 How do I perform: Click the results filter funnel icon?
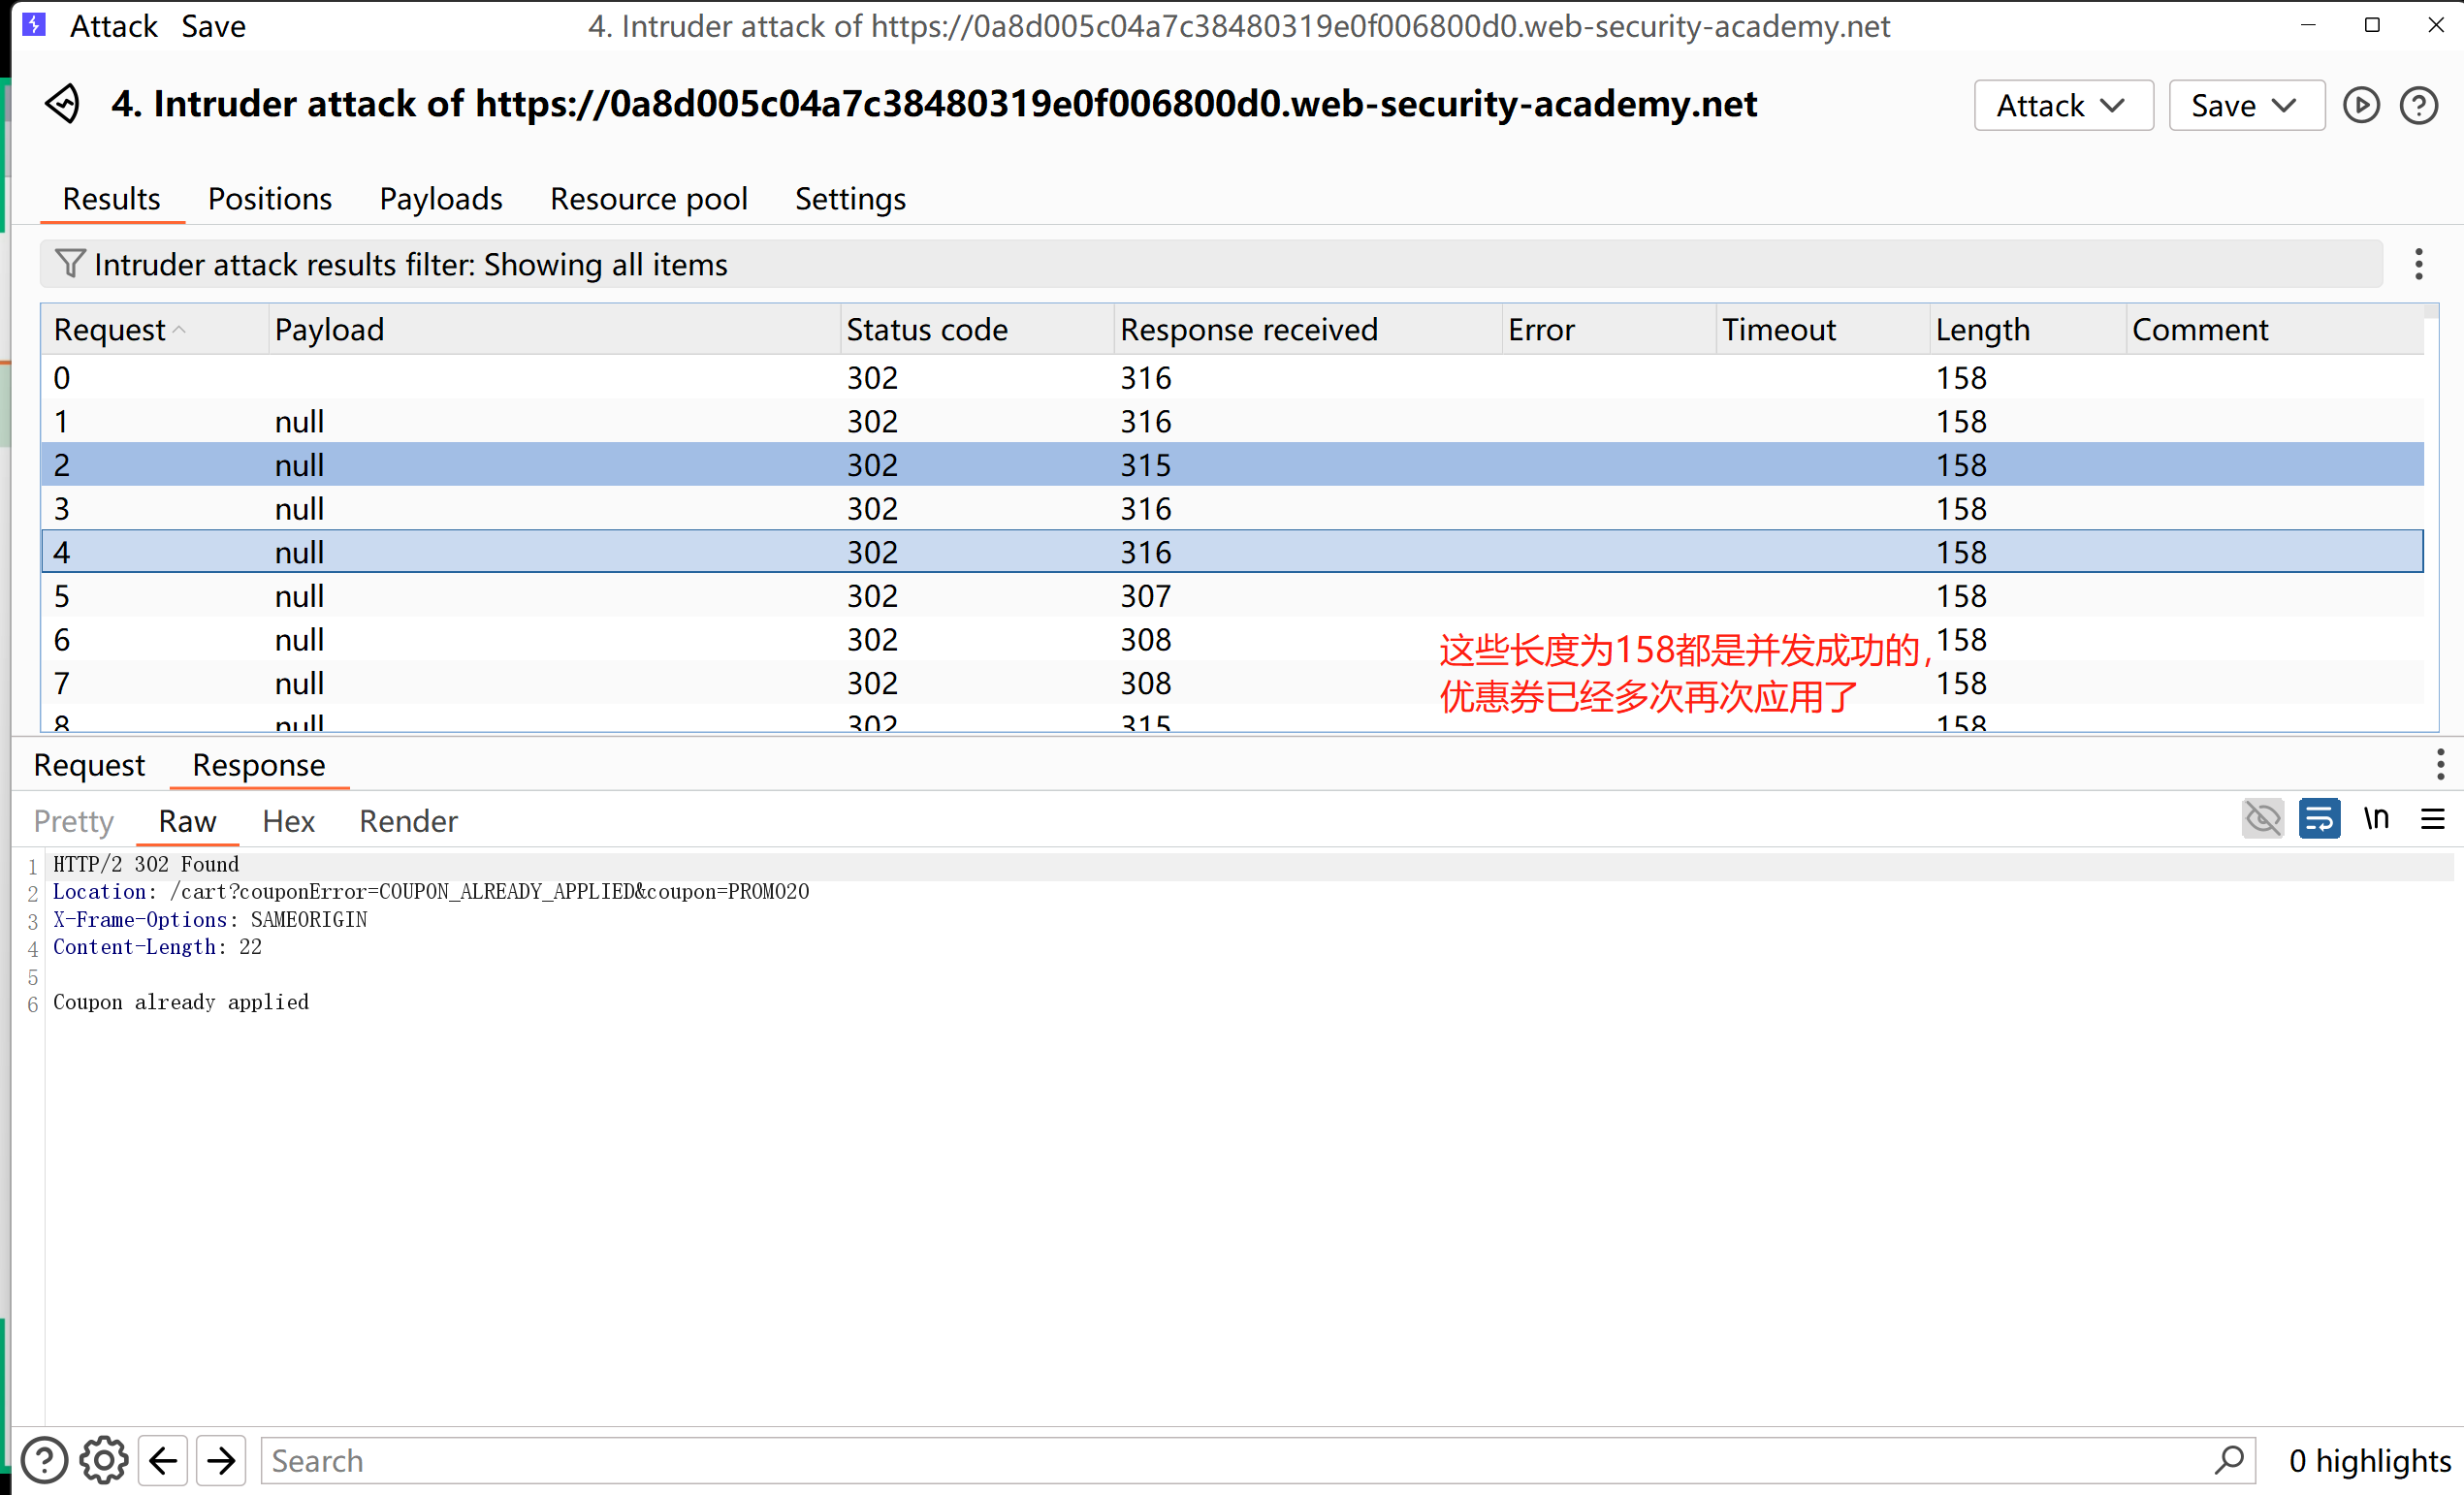coord(70,264)
